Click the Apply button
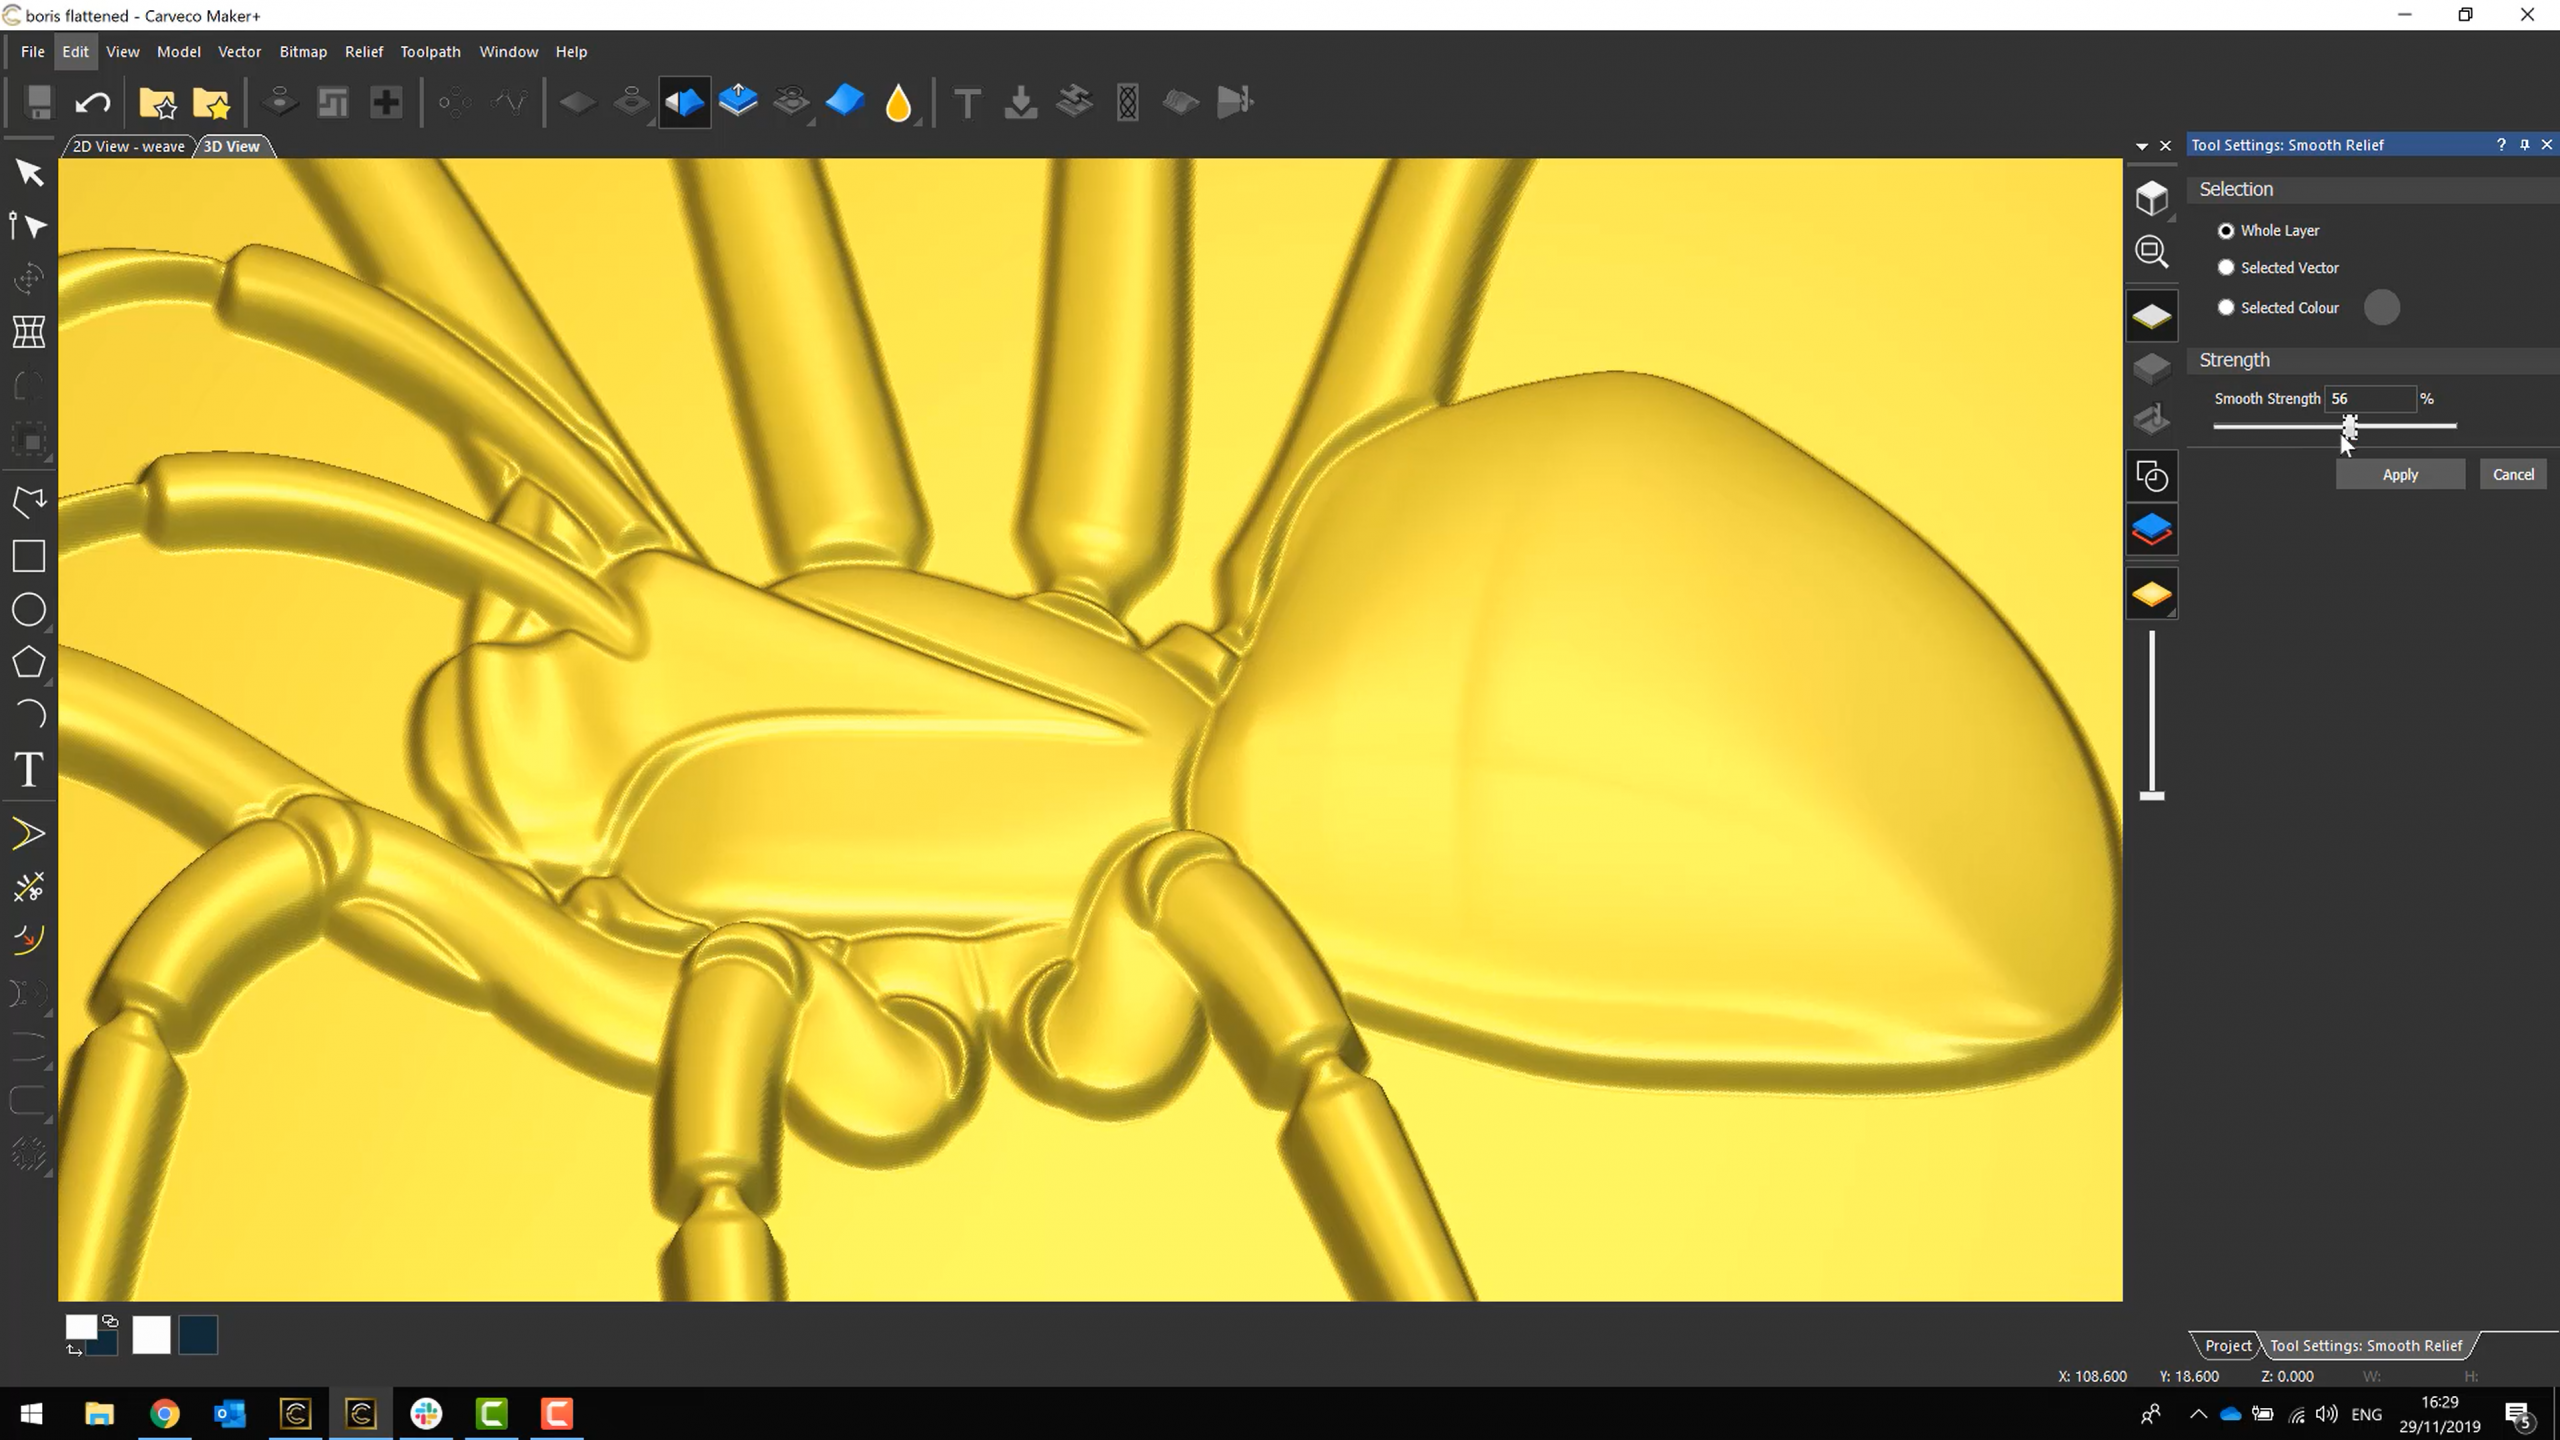 tap(2400, 473)
